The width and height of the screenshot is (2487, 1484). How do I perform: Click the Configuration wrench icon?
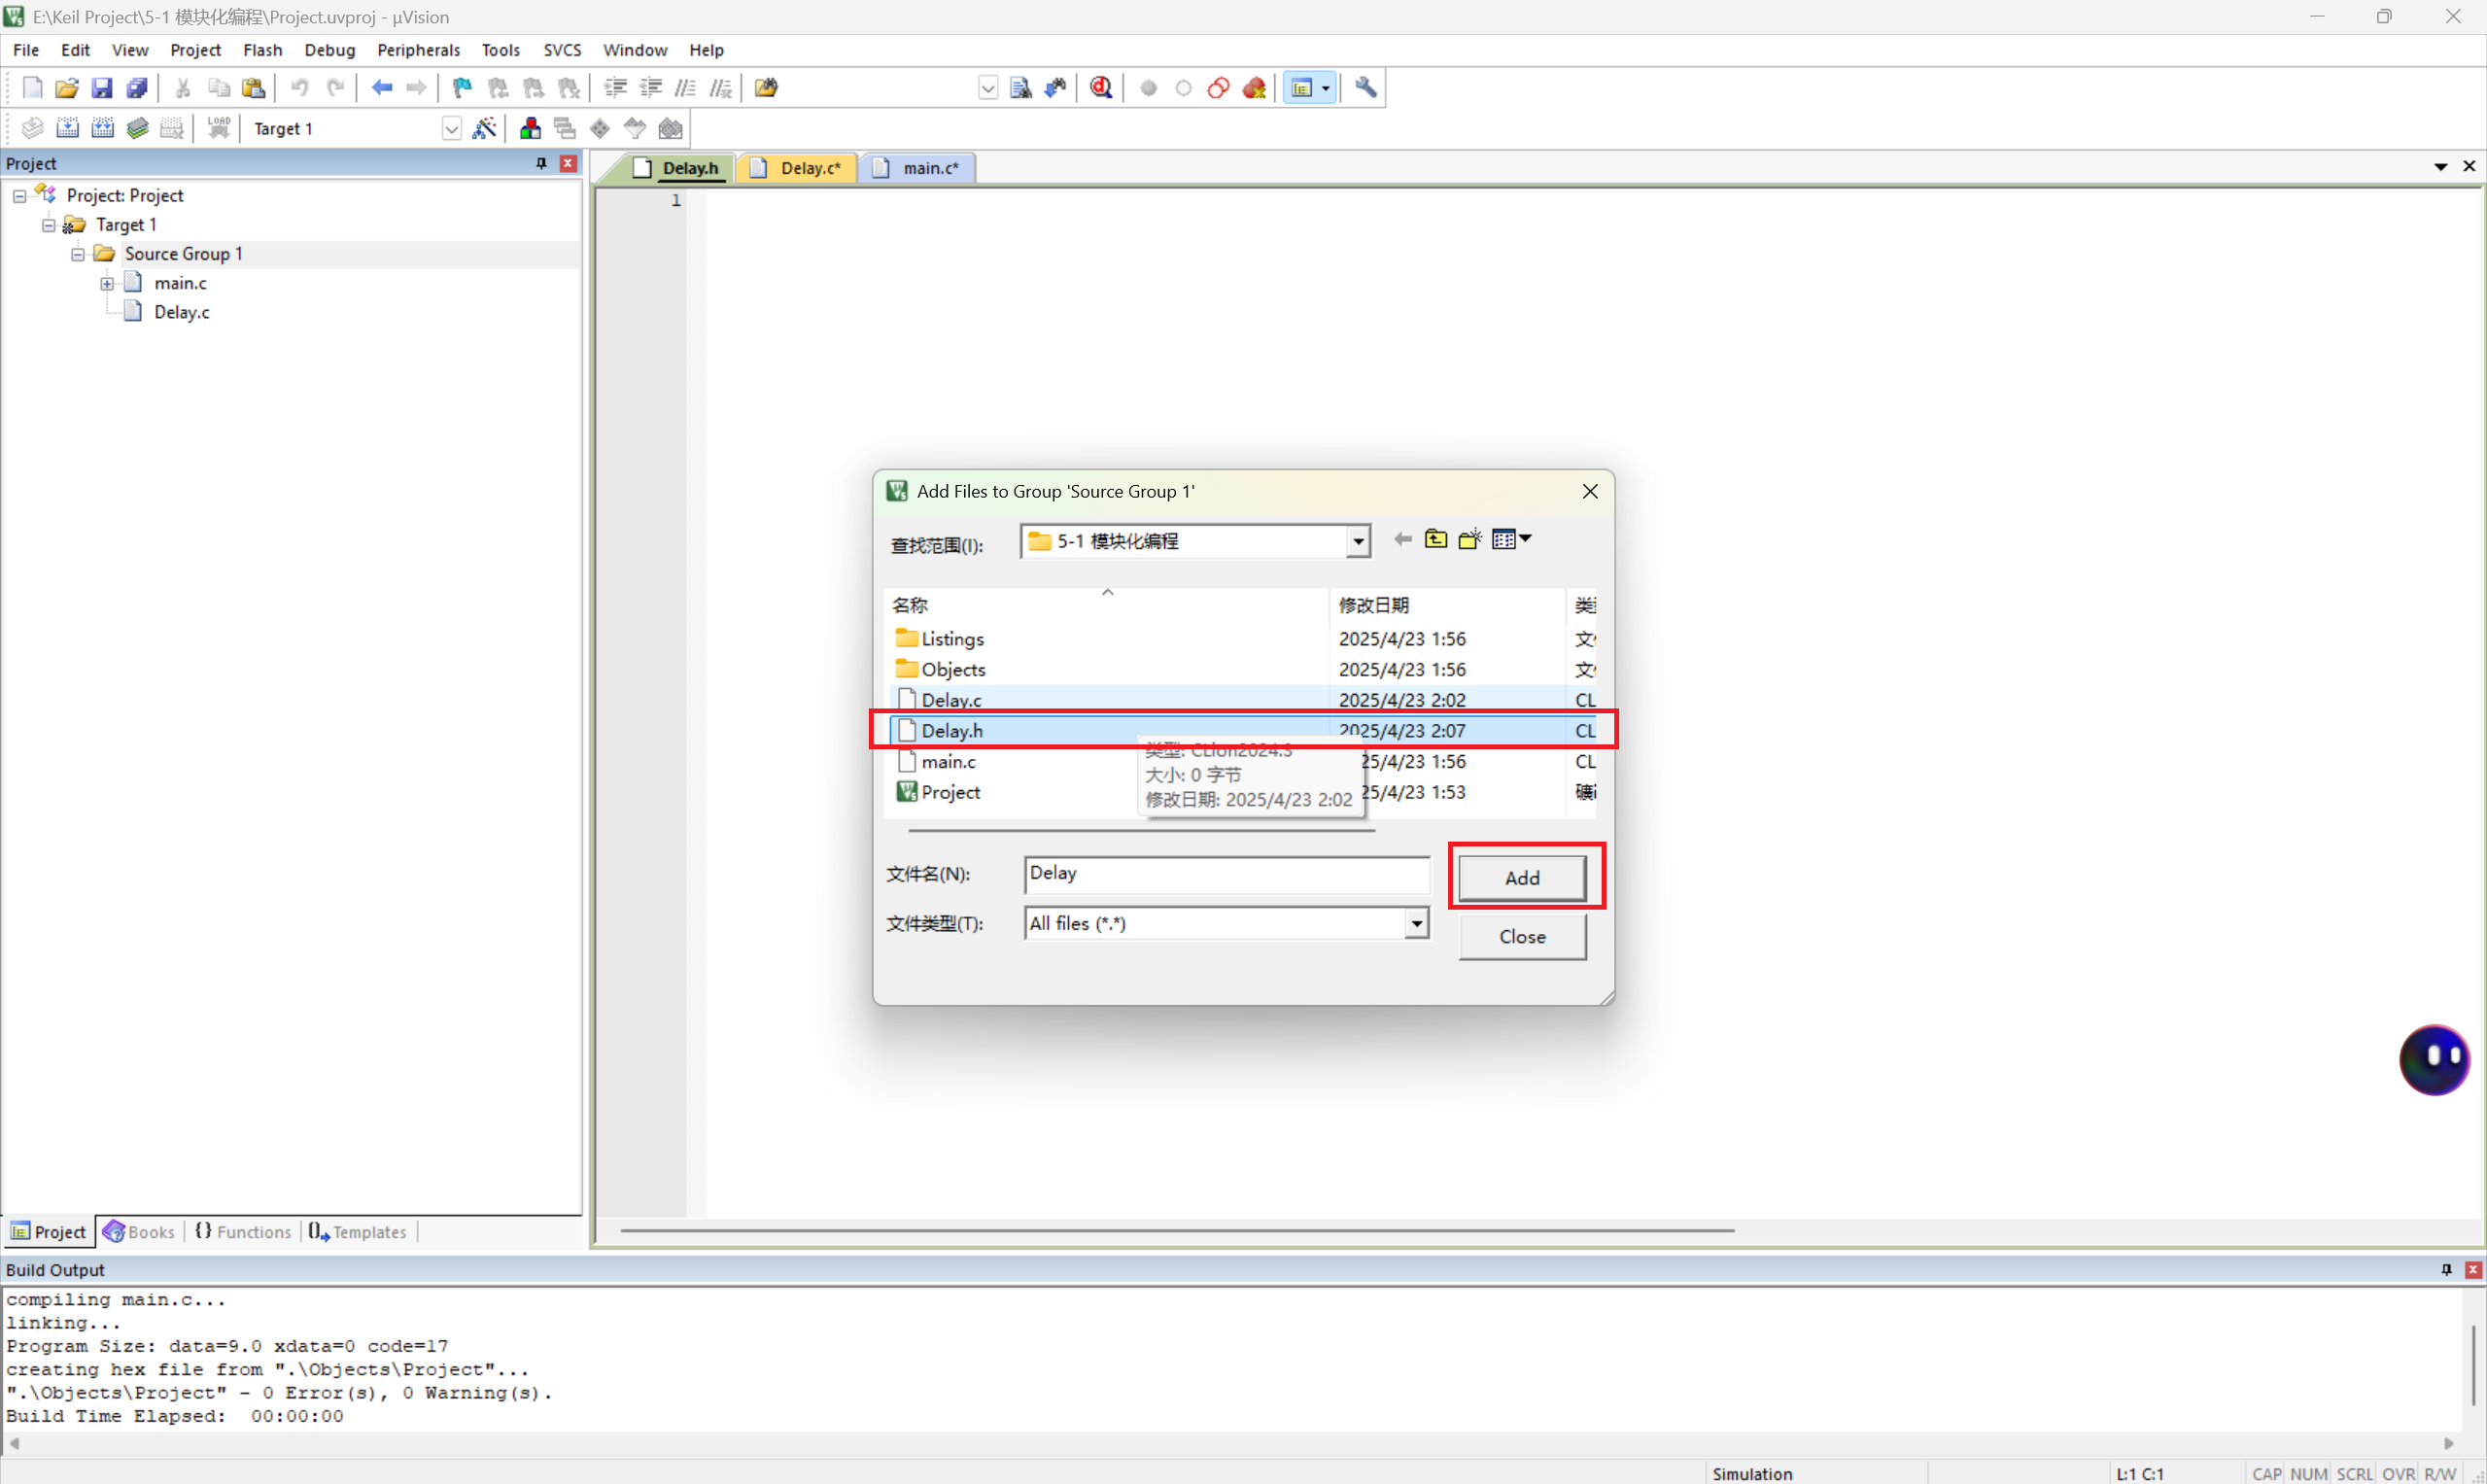[1365, 88]
